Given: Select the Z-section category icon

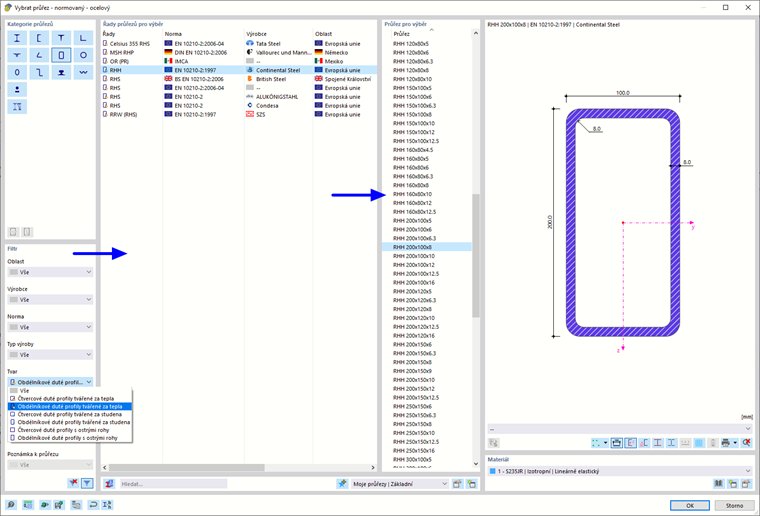Looking at the screenshot, I should pyautogui.click(x=39, y=72).
